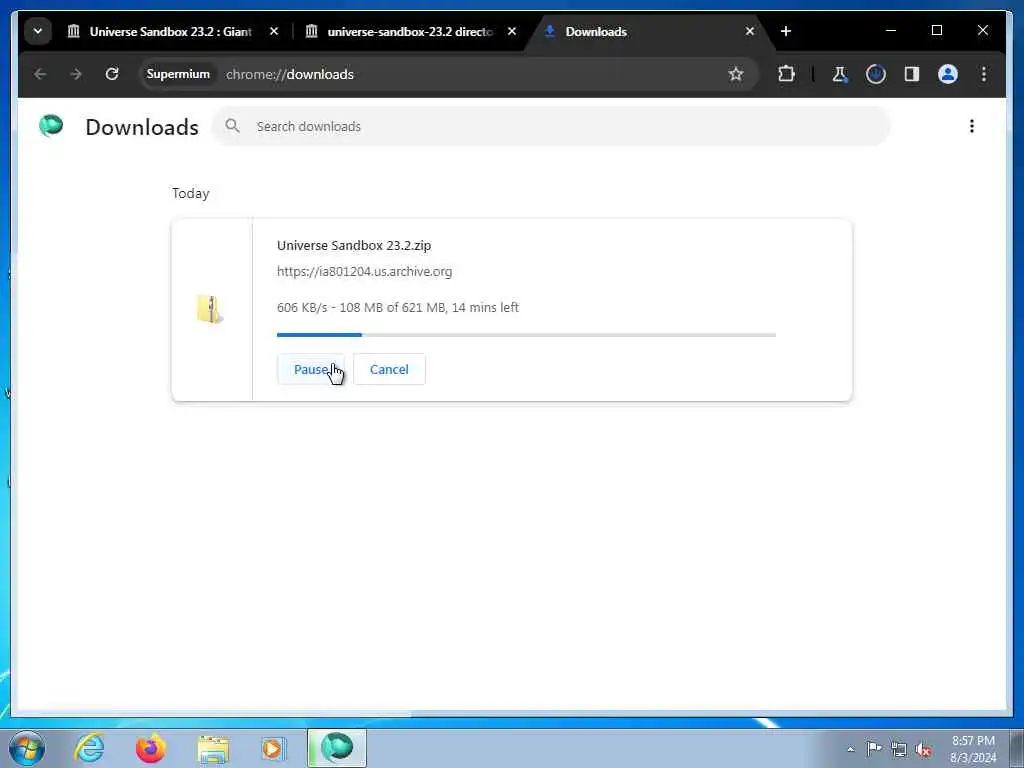
Task: Cancel the Universe Sandbox 23.2.zip download
Action: pos(389,369)
